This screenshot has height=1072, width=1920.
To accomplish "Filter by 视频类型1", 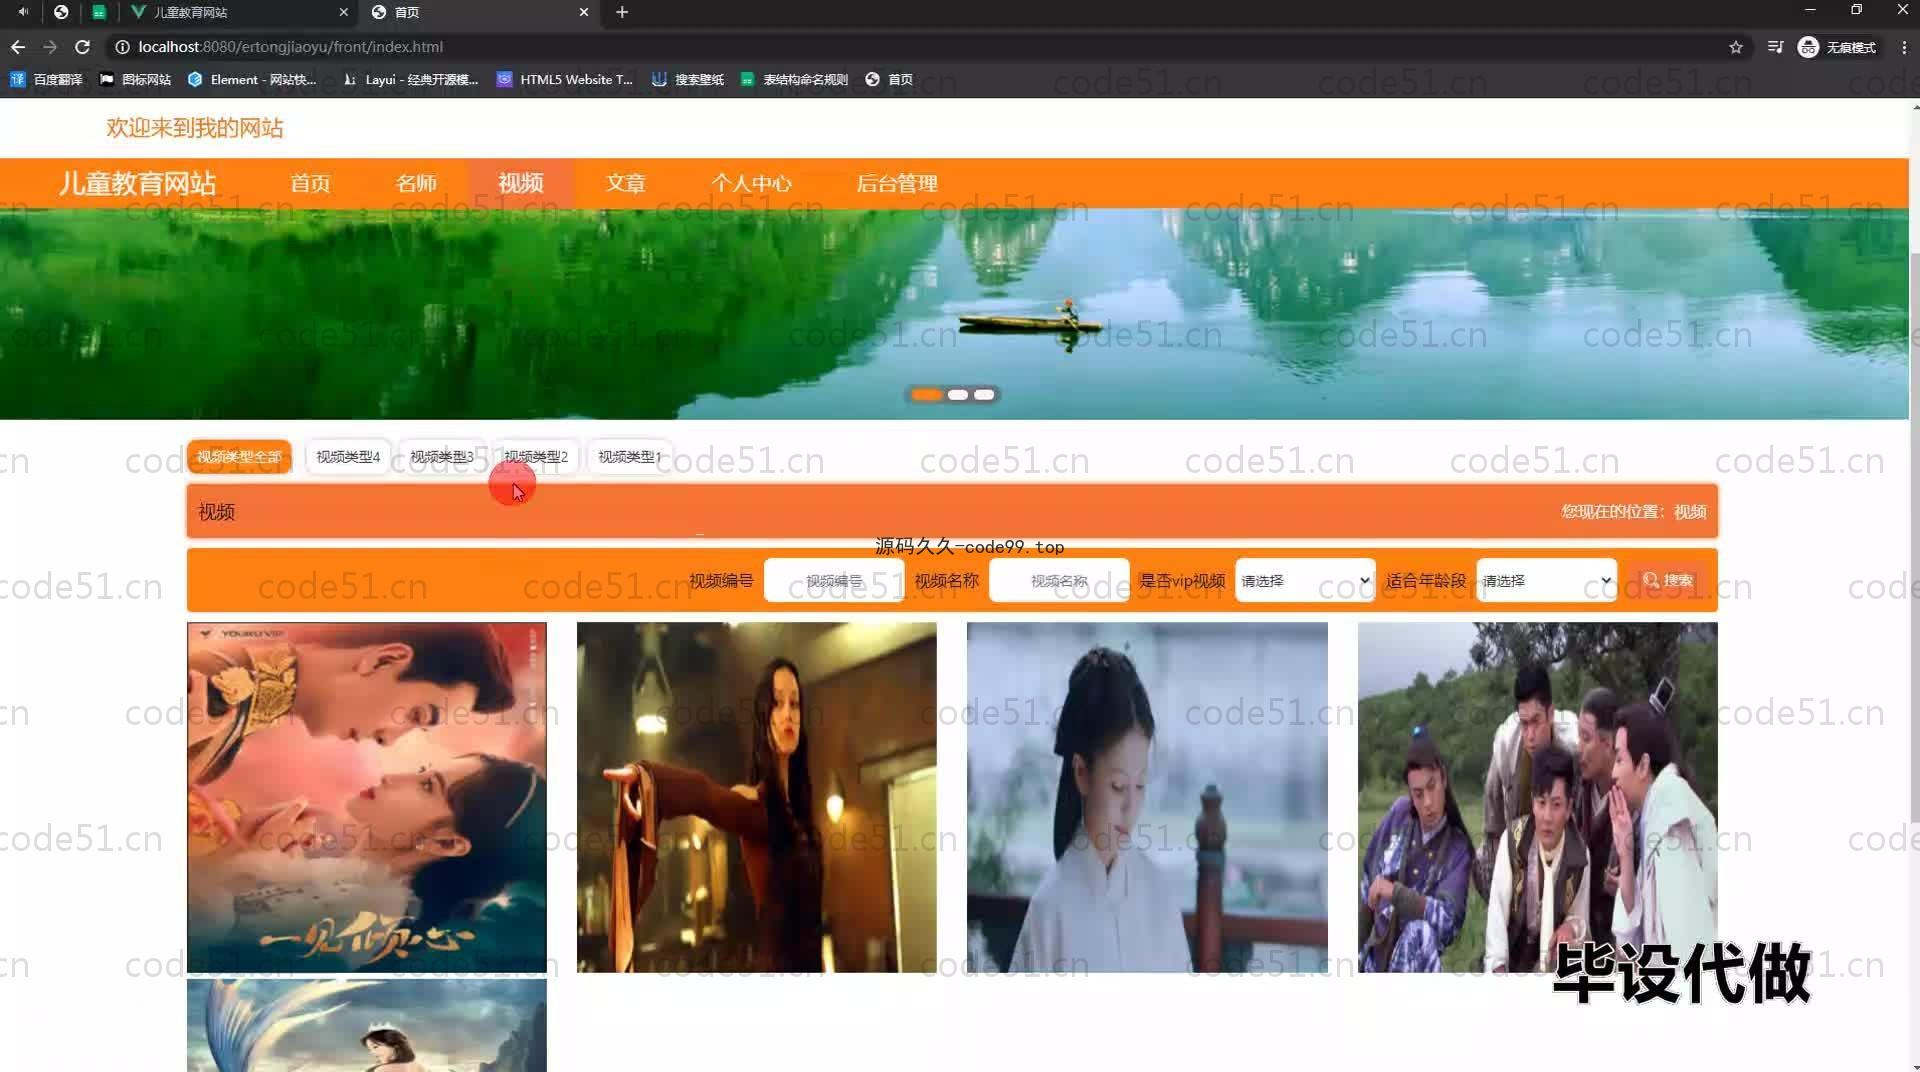I will [630, 457].
